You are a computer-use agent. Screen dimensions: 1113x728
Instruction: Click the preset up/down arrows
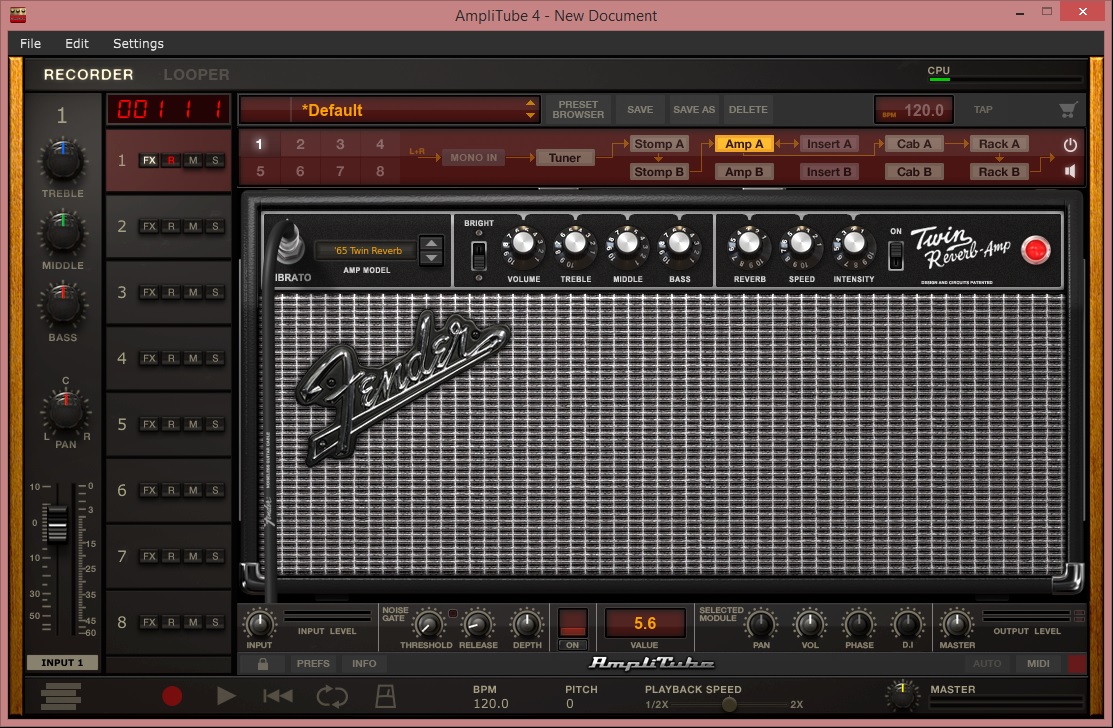(x=530, y=109)
